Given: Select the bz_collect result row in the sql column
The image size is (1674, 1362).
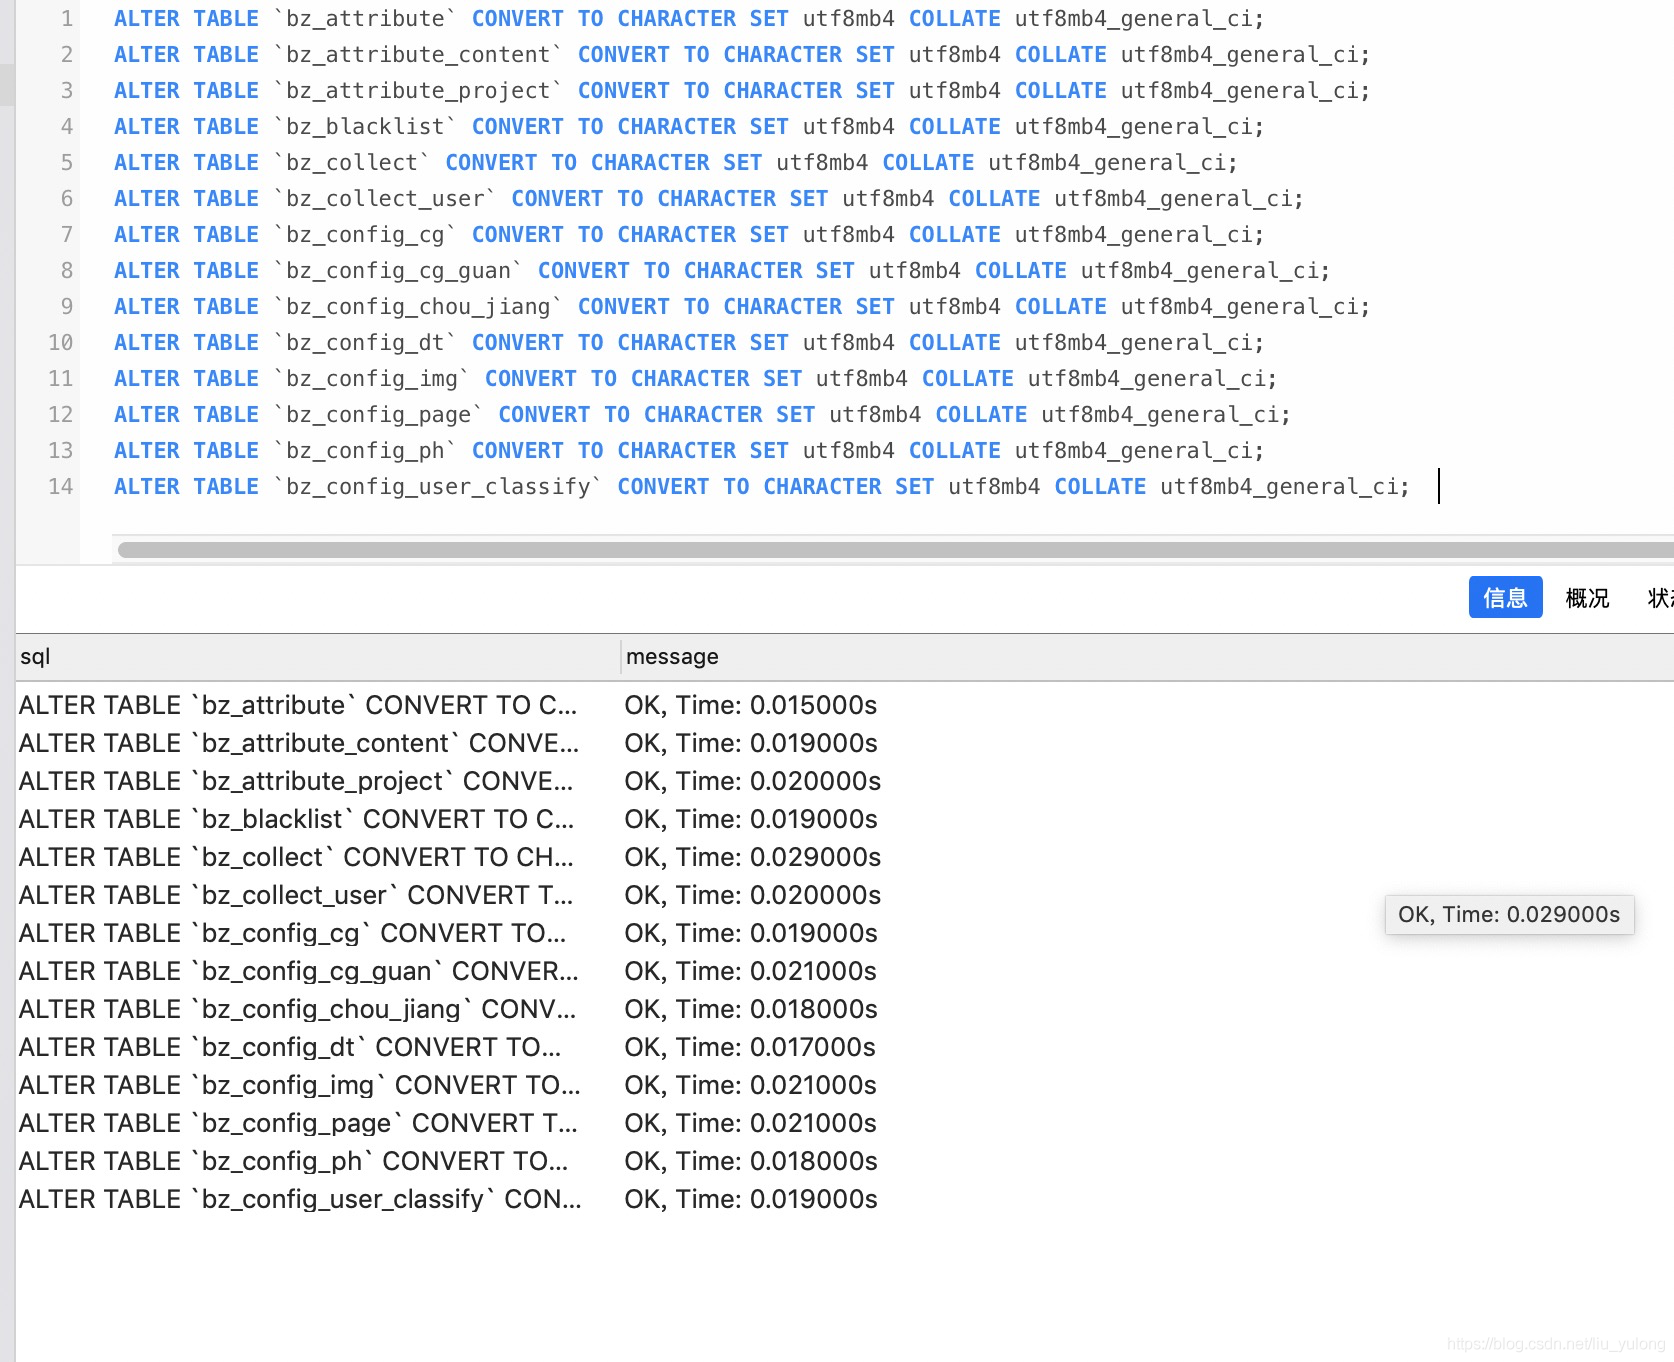Looking at the screenshot, I should (296, 858).
